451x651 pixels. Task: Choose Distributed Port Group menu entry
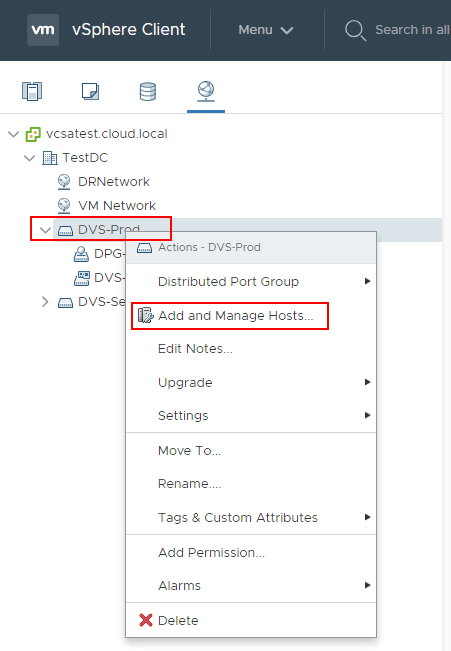tap(251, 281)
